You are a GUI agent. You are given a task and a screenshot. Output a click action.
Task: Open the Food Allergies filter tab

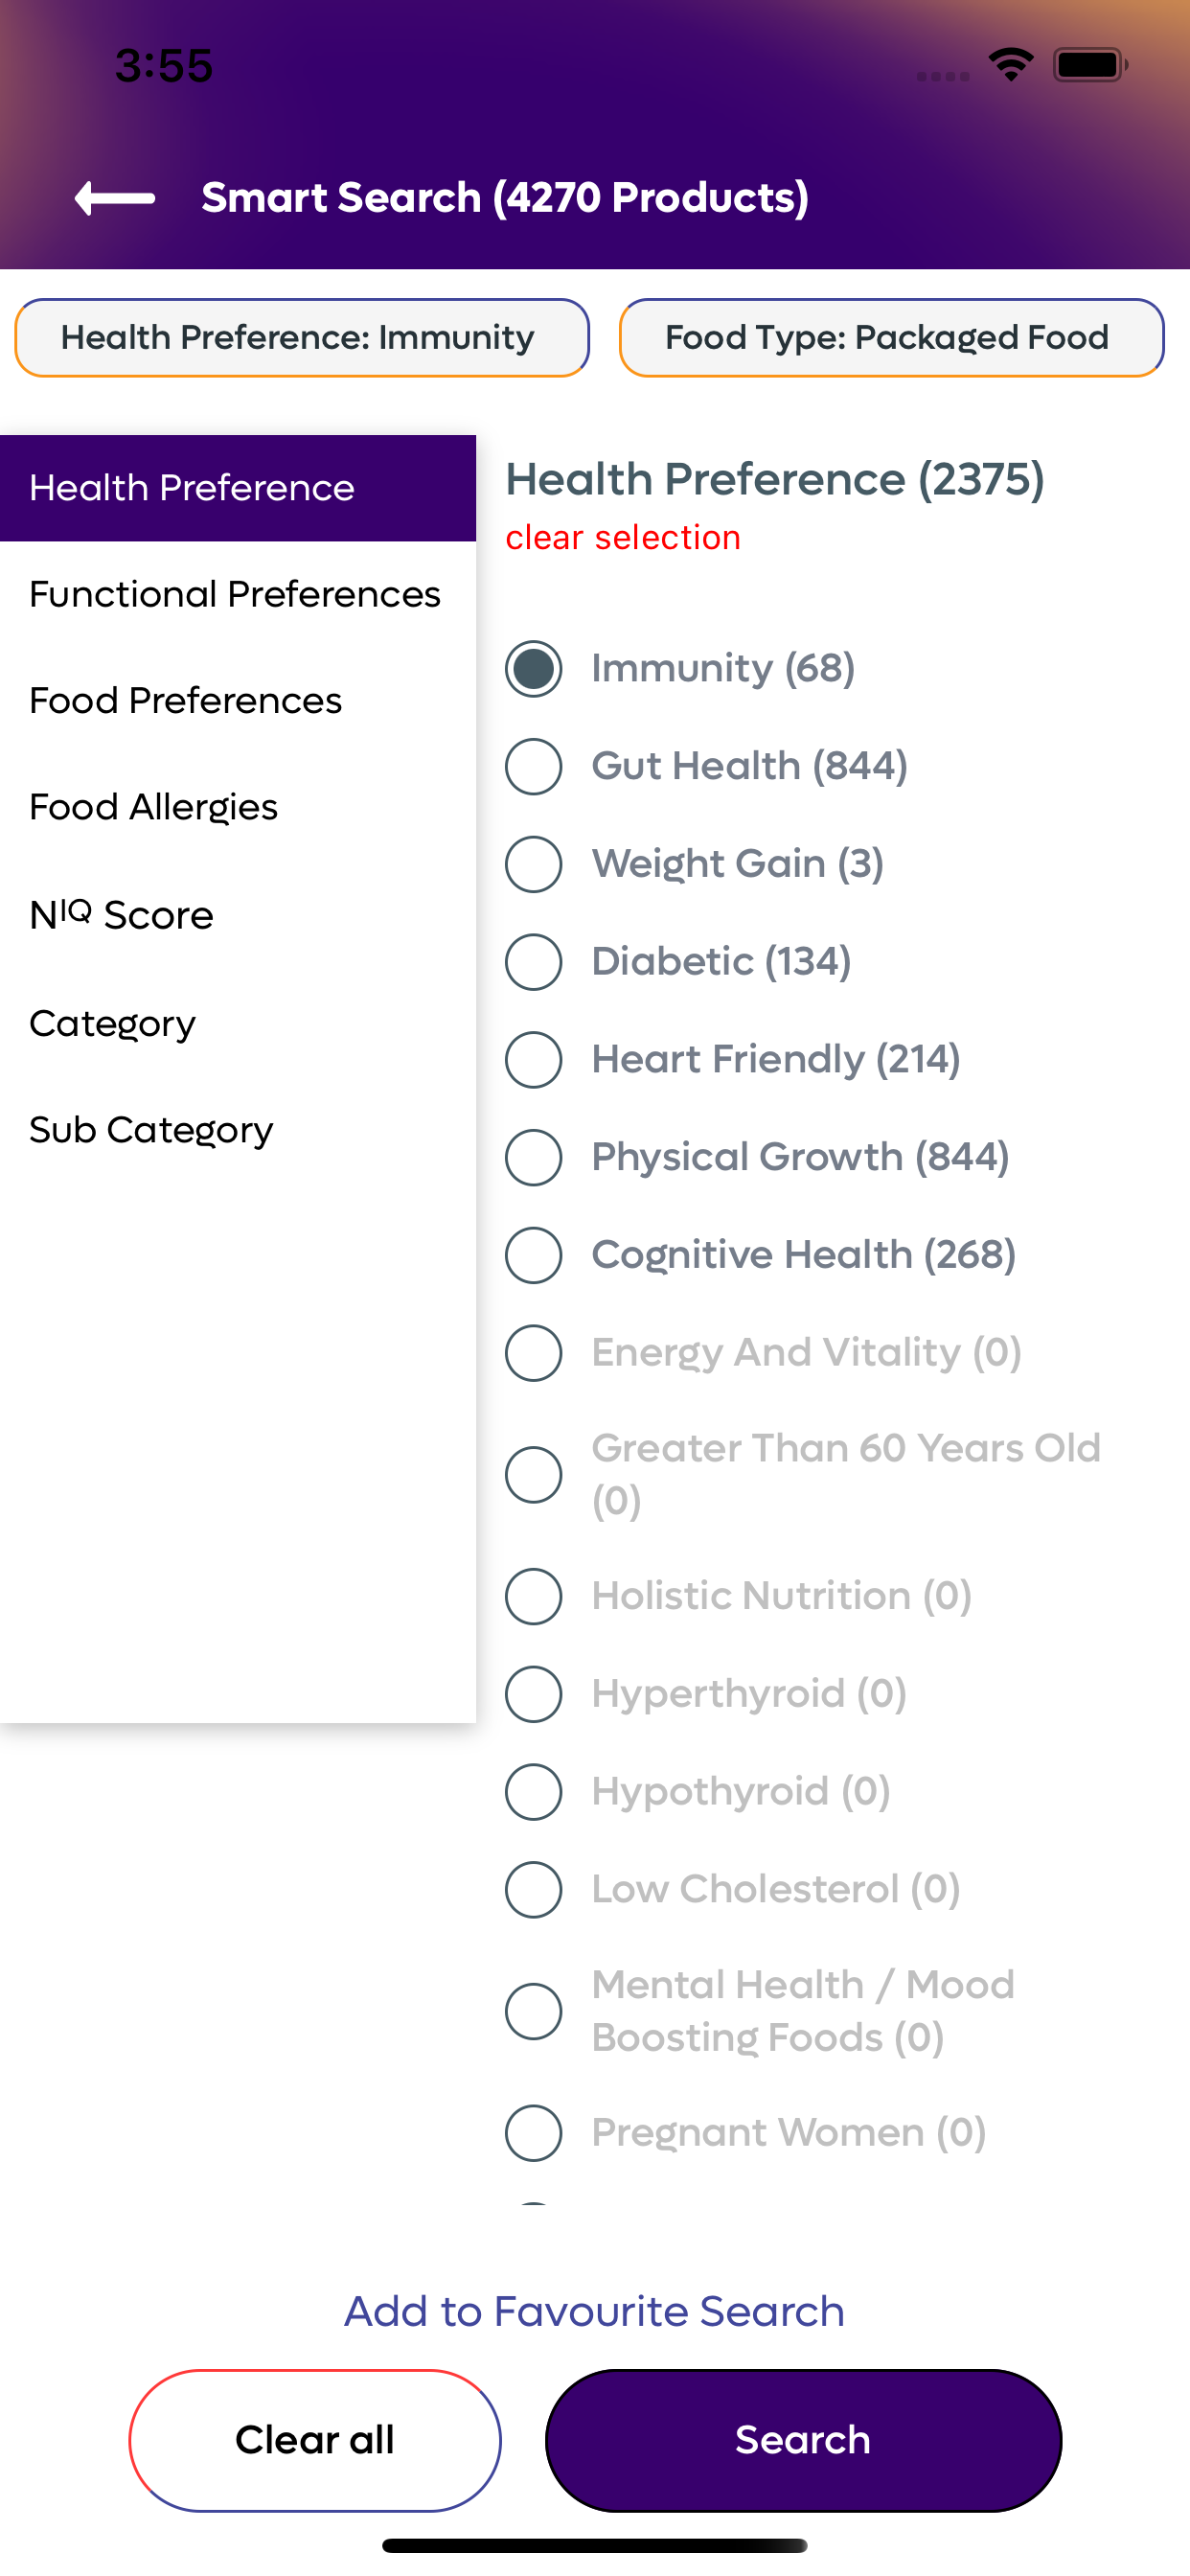tap(238, 807)
